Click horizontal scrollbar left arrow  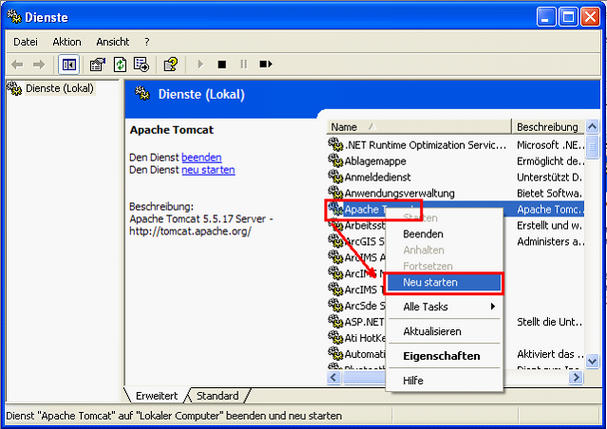tap(334, 377)
